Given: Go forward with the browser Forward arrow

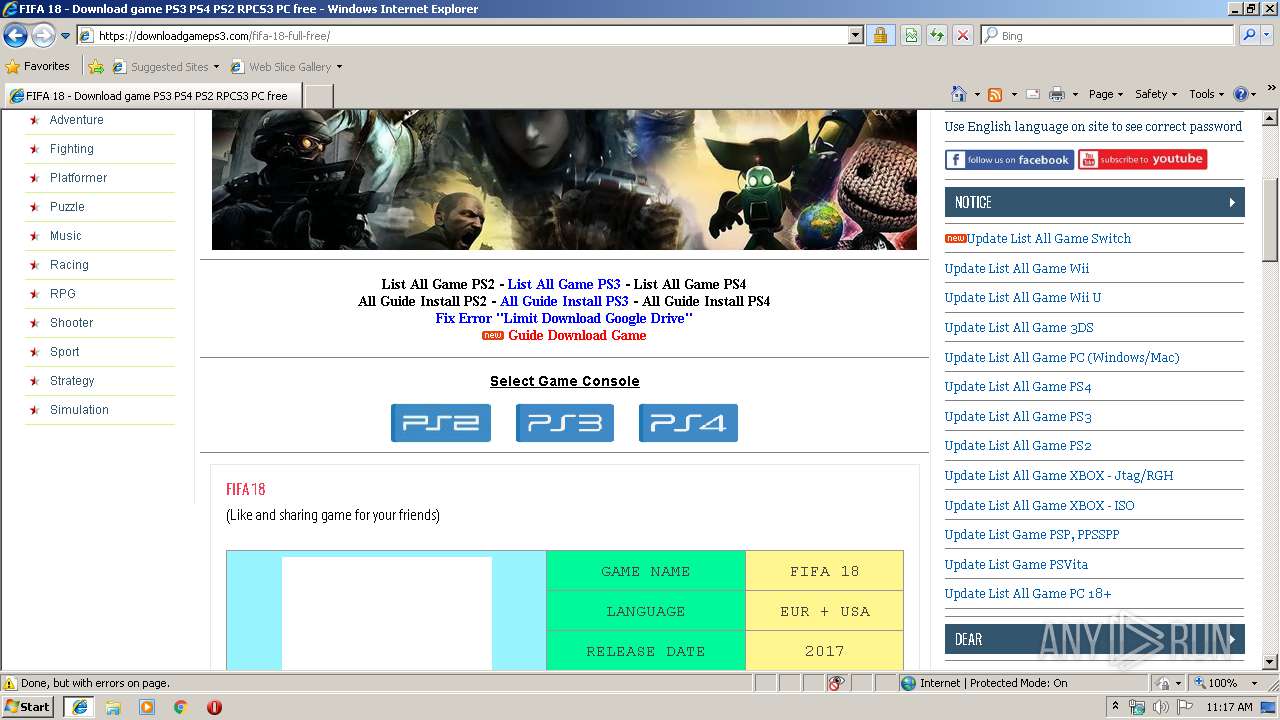Looking at the screenshot, I should pos(43,36).
